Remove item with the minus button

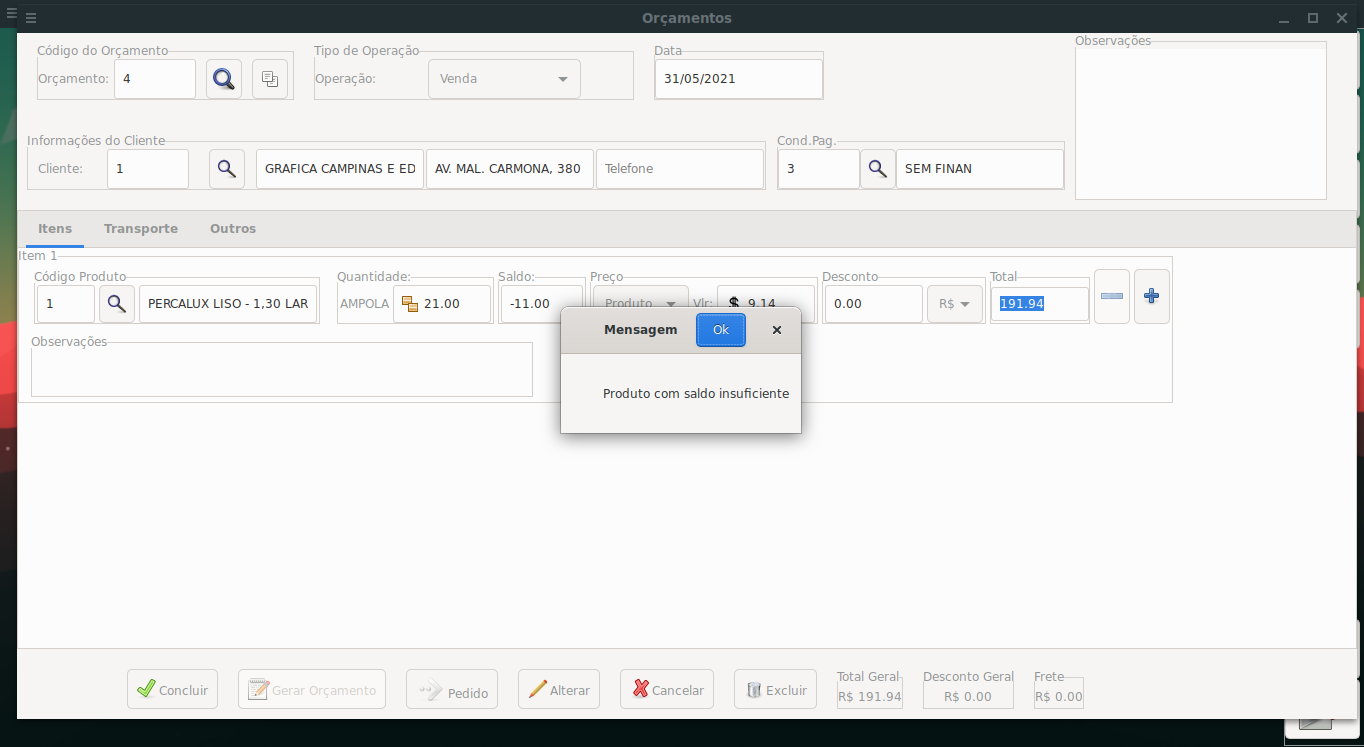point(1112,296)
